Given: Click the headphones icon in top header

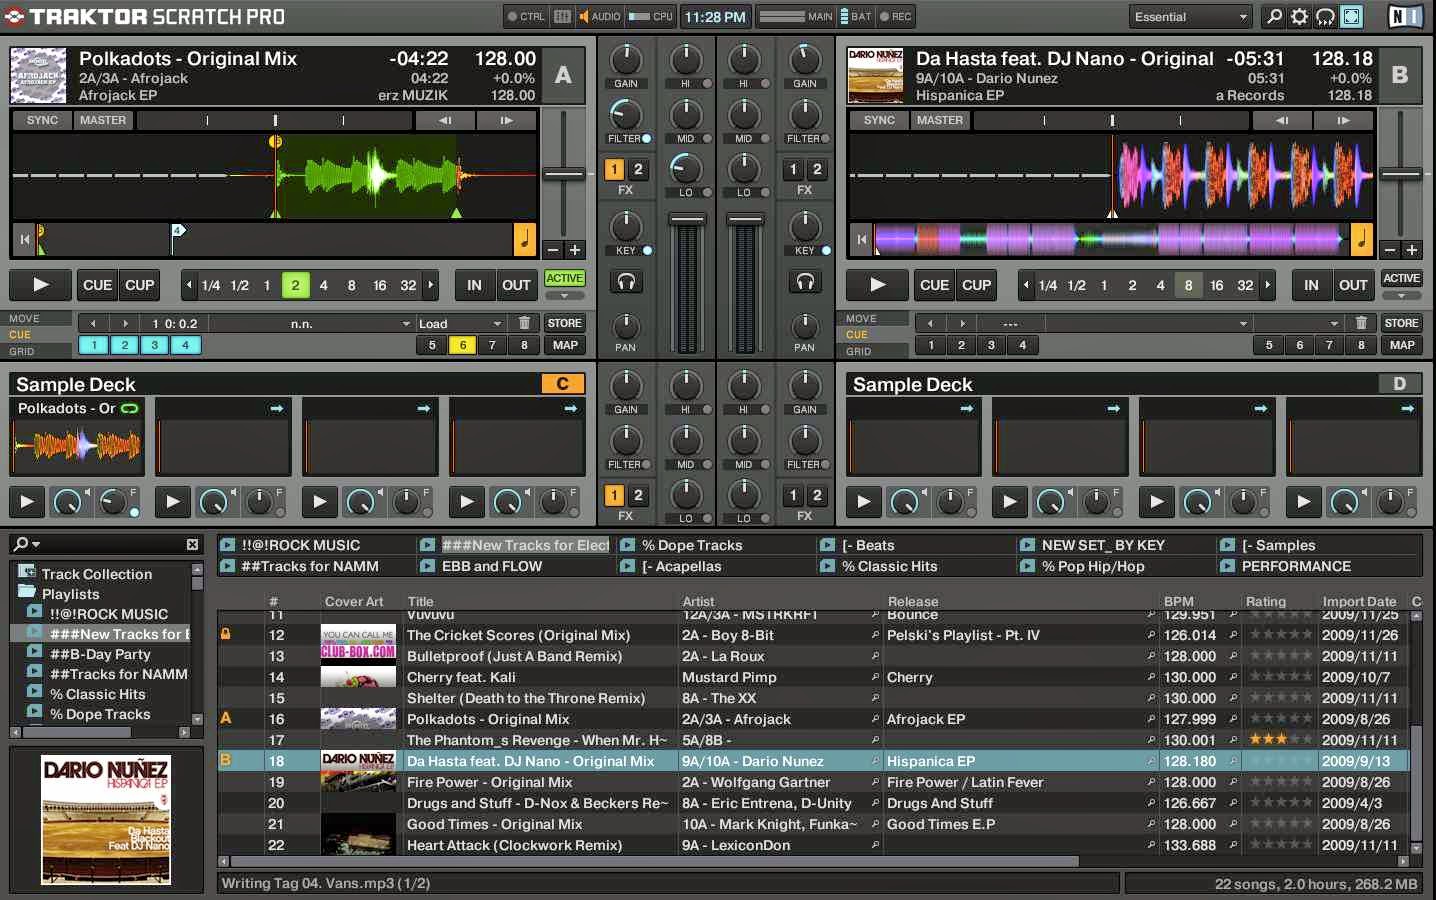Looking at the screenshot, I should (1325, 16).
